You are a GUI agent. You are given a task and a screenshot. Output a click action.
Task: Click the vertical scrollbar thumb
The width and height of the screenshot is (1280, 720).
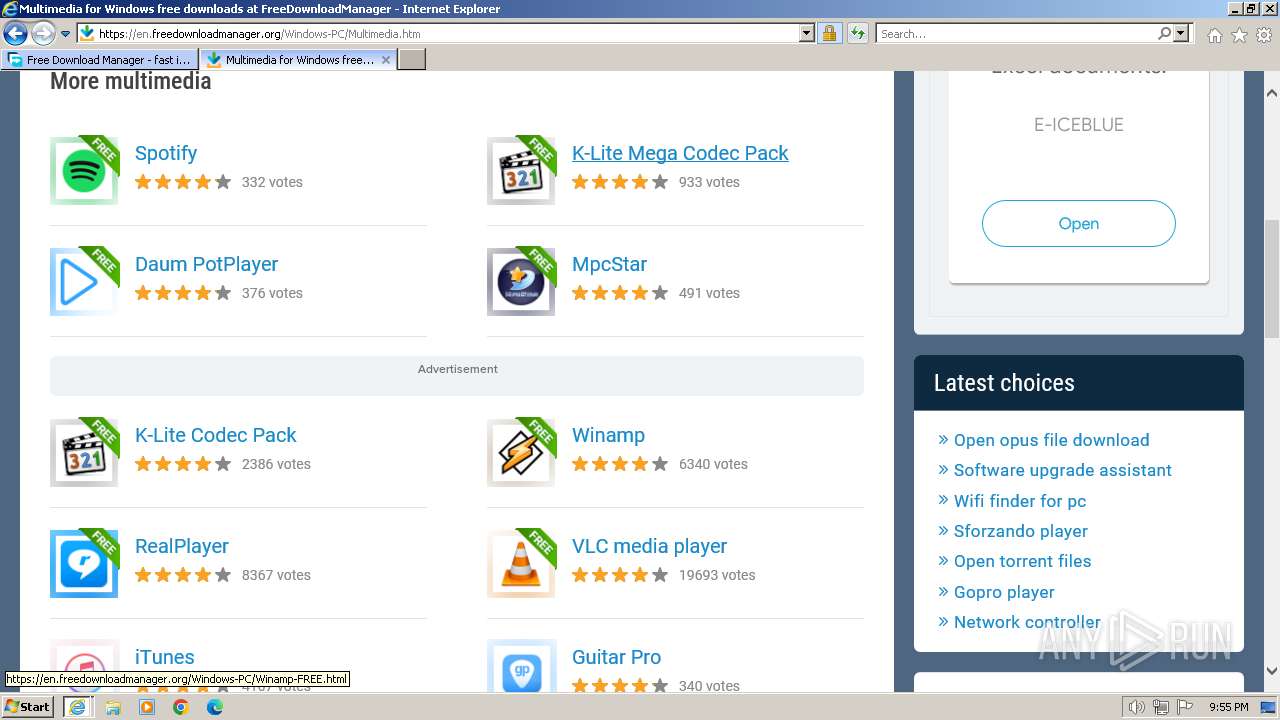[x=1272, y=279]
